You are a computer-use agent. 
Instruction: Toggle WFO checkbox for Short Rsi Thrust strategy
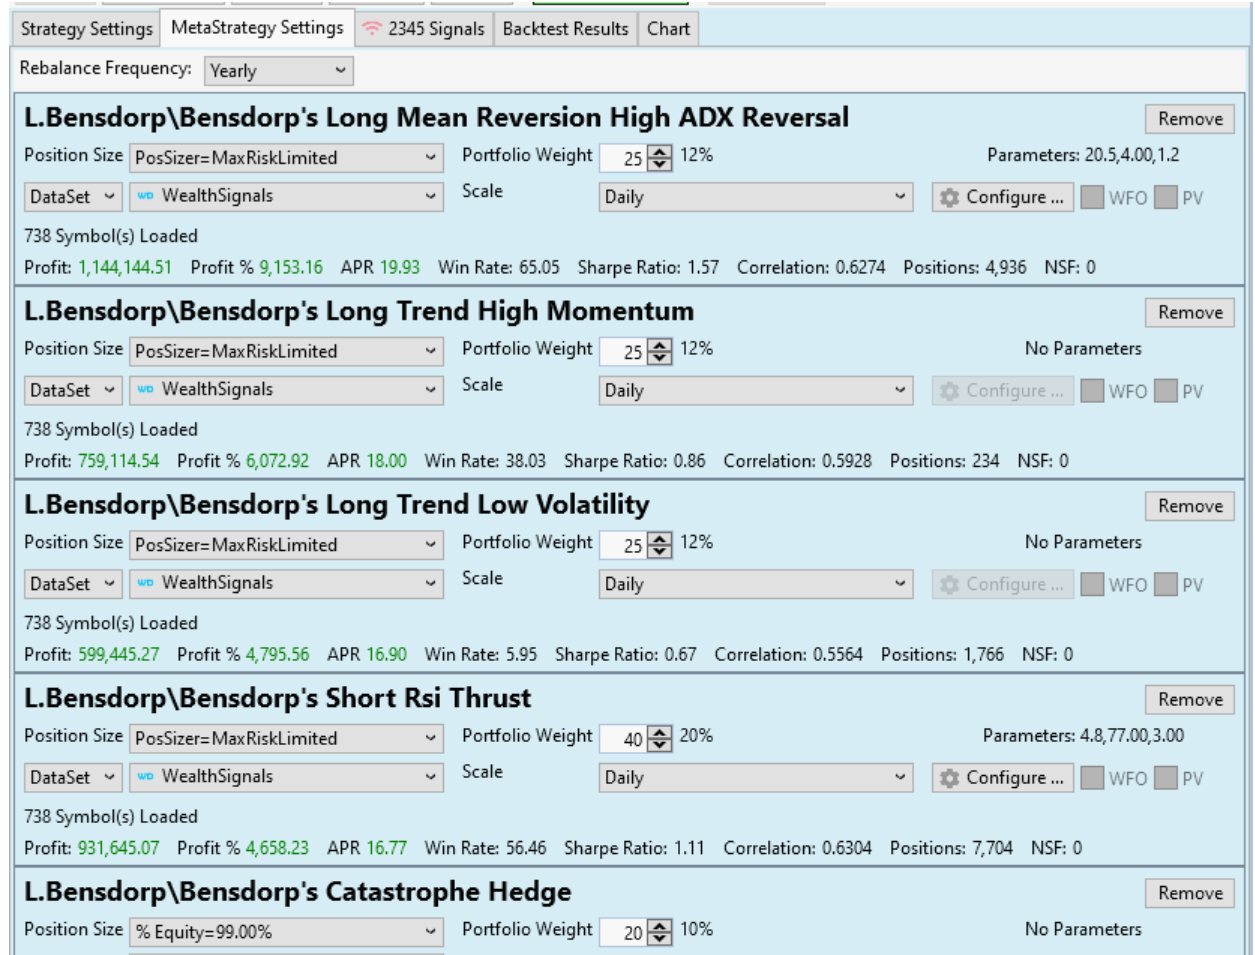tap(1092, 777)
